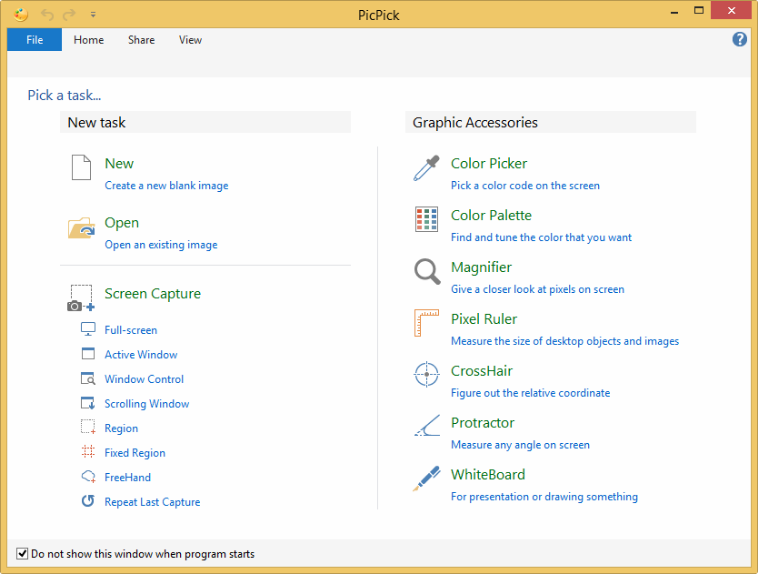The image size is (758, 574).
Task: Open the help question mark button
Action: tap(740, 40)
